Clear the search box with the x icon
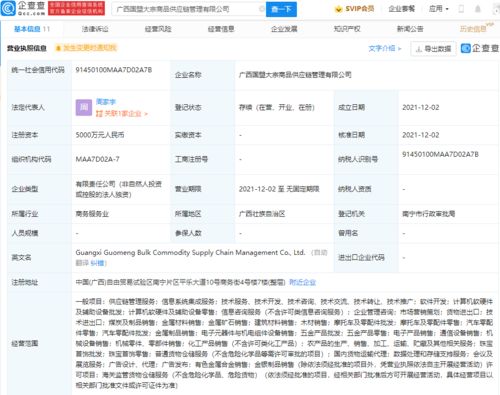Image resolution: width=500 pixels, height=395 pixels. tap(262, 9)
